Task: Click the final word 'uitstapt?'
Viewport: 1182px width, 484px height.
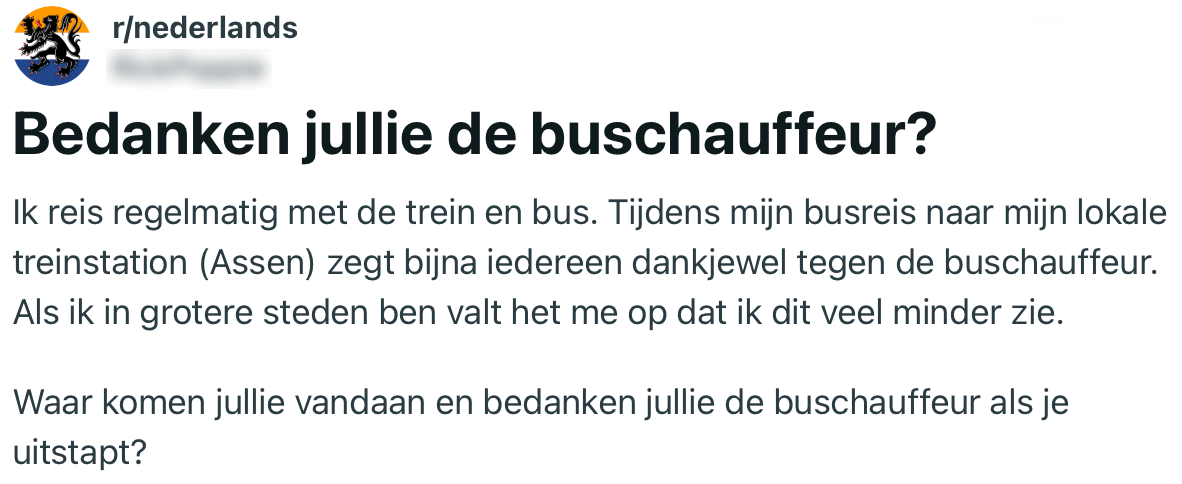Action: click(81, 451)
